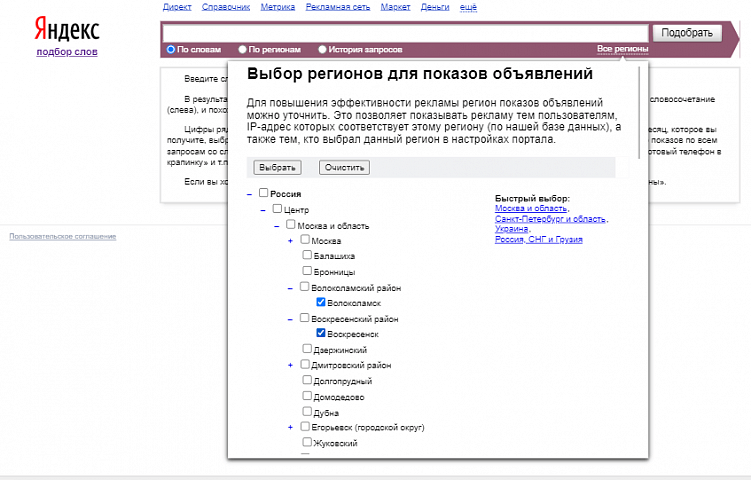Open Рекламная сеть in top navigation
This screenshot has width=751, height=480.
338,7
